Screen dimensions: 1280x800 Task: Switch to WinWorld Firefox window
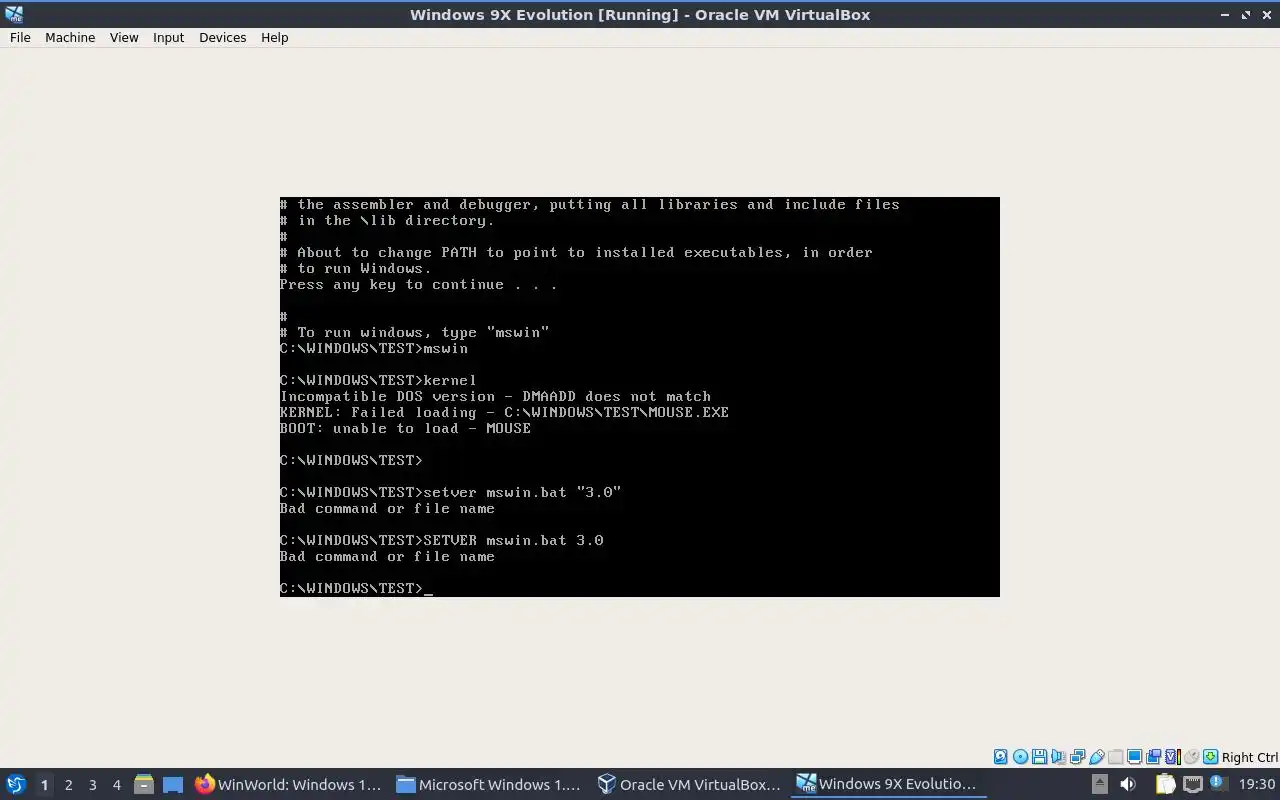289,784
